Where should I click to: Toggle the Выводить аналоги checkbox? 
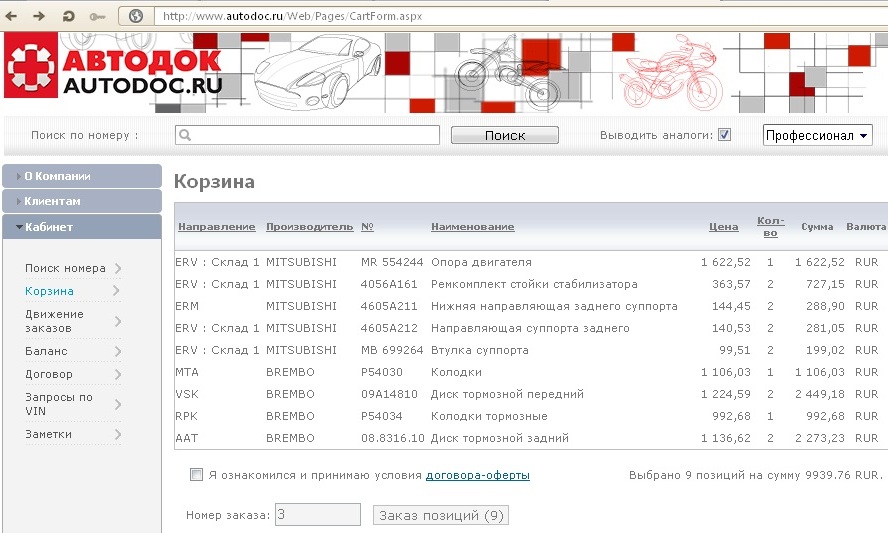click(725, 135)
